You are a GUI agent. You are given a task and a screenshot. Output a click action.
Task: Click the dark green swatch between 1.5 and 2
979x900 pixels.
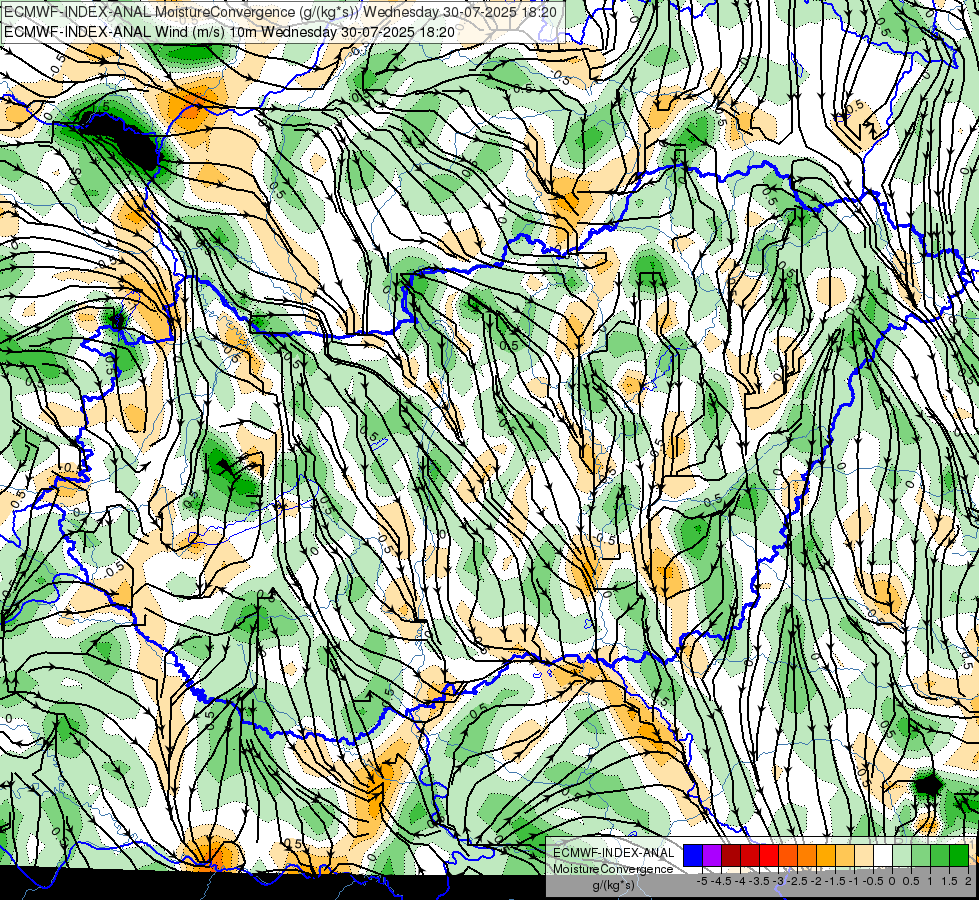pos(959,855)
